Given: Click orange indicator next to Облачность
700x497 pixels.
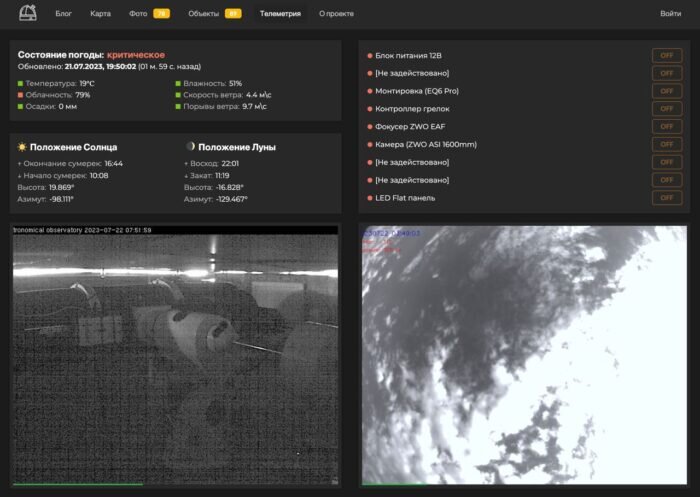Looking at the screenshot, I should click(x=20, y=95).
